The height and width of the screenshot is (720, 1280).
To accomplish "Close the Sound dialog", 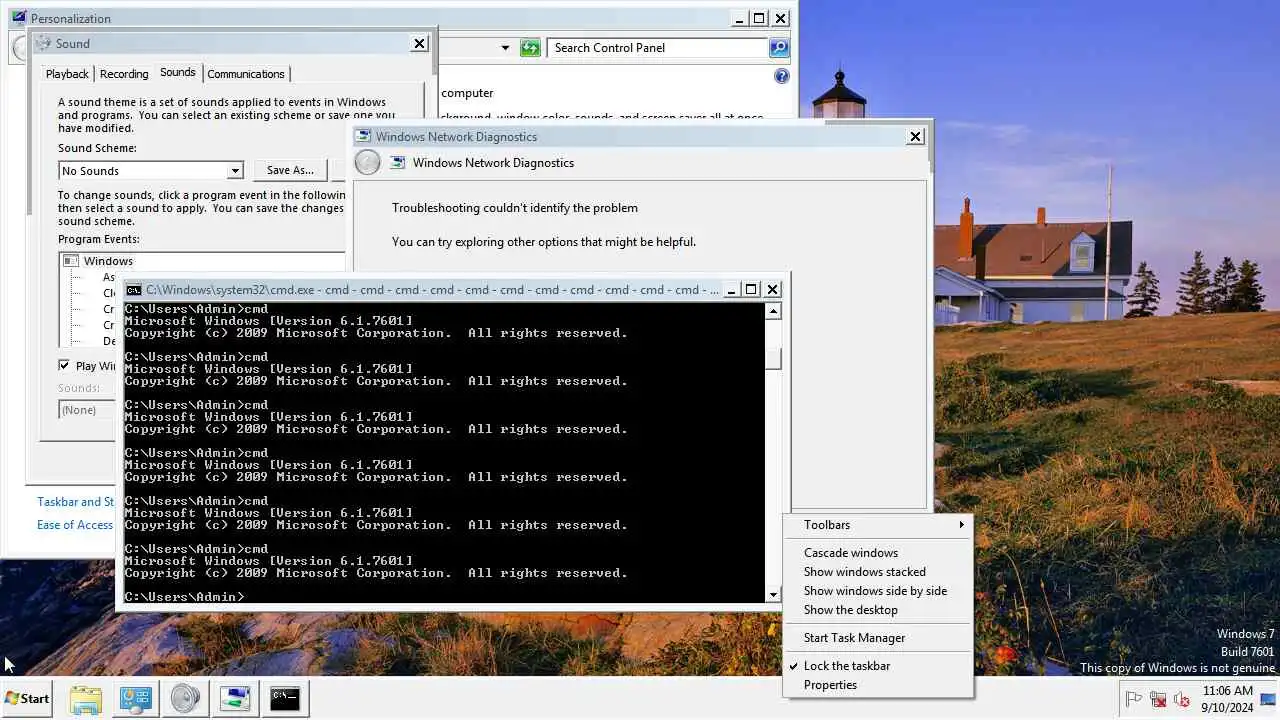I will click(x=420, y=43).
